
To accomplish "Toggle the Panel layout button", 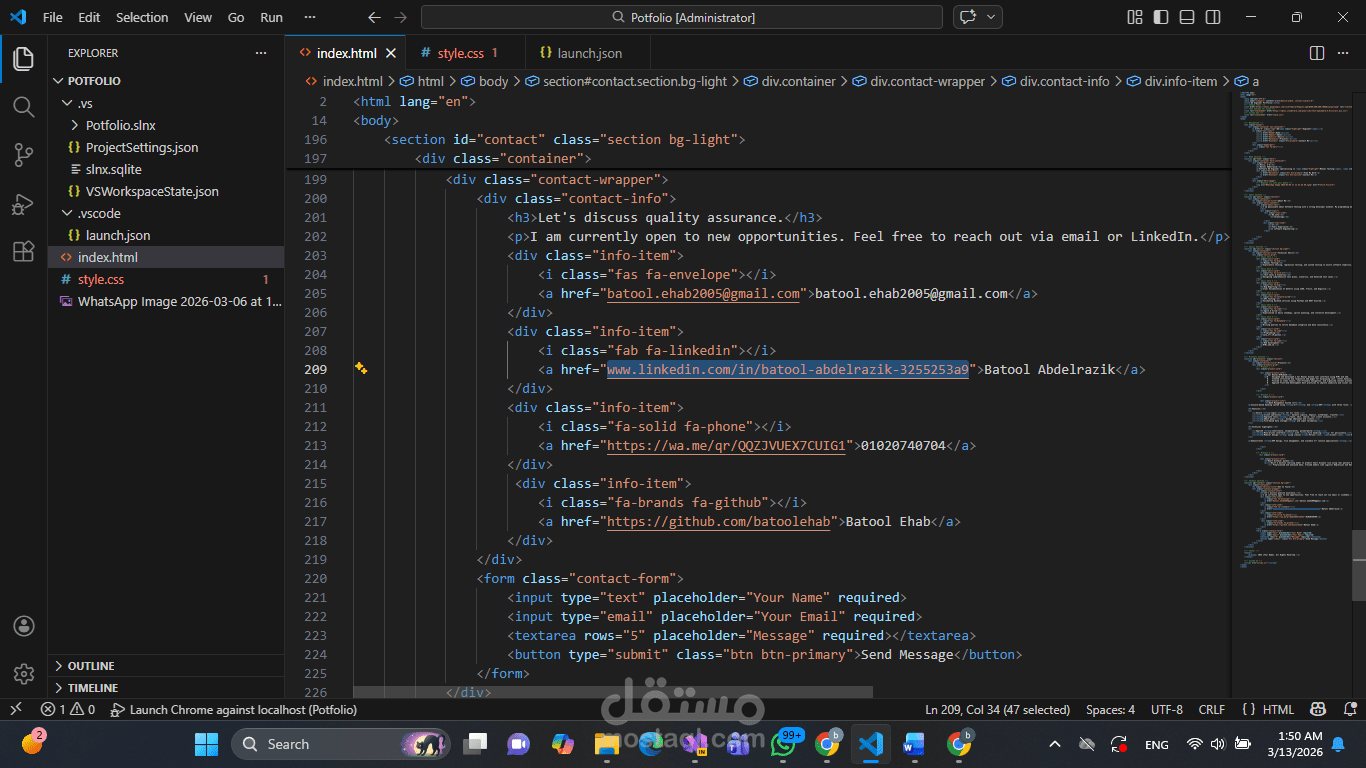I will point(1186,17).
